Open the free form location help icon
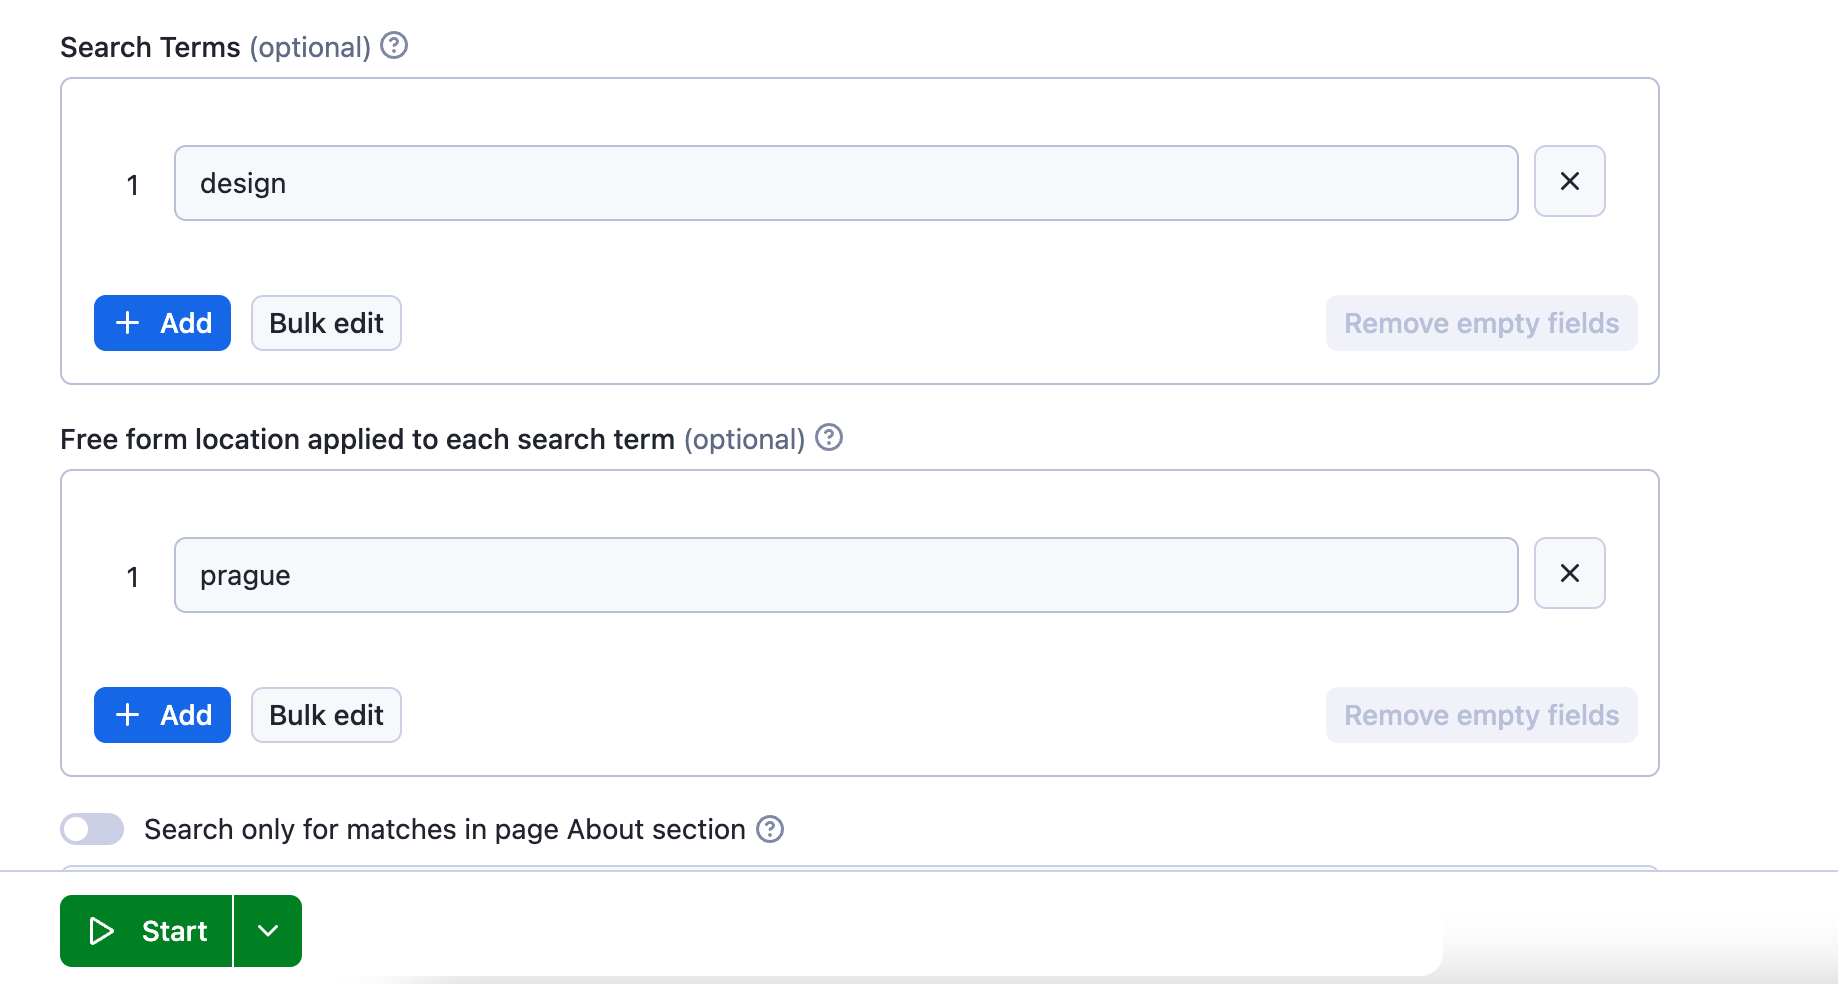 (829, 438)
